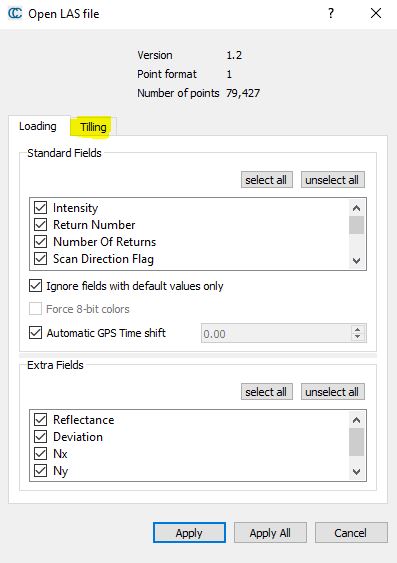Click the Point format label
Screen dimensions: 397x563
167,74
